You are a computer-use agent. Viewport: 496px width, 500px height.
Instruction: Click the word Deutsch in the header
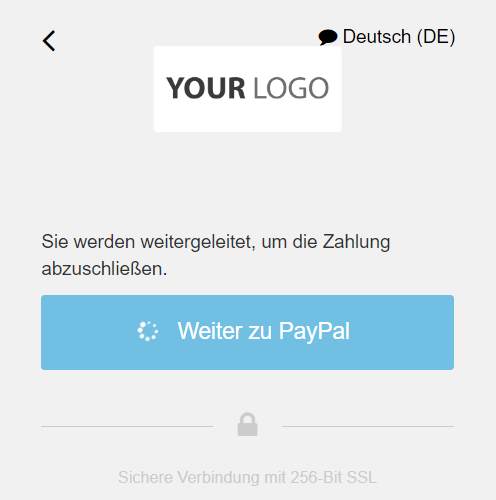377,36
